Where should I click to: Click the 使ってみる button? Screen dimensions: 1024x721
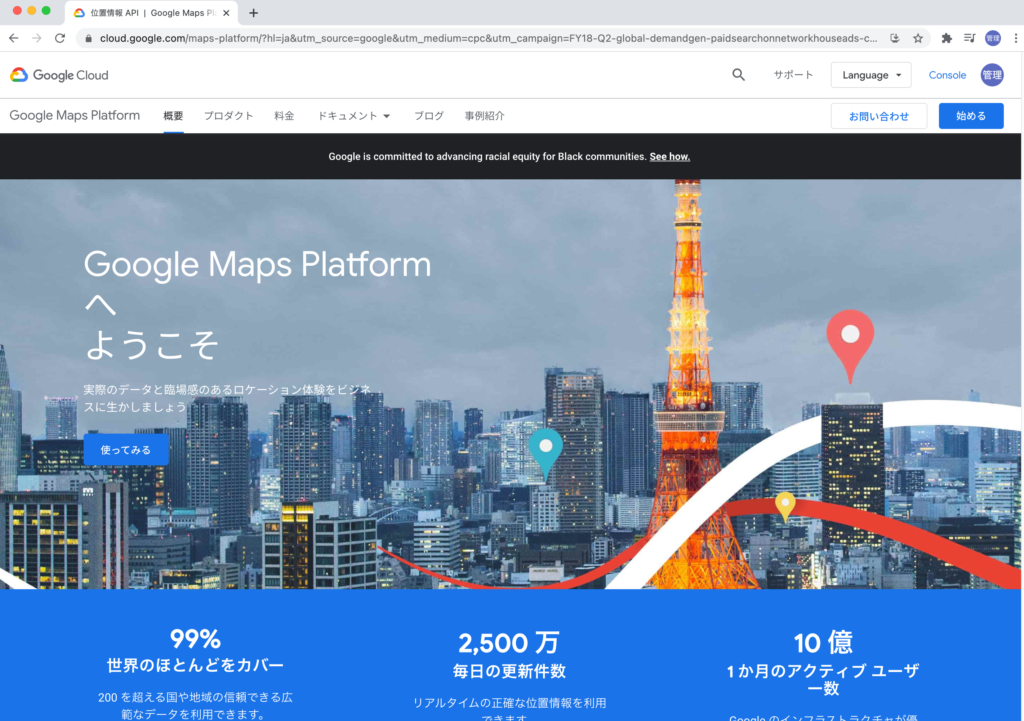(126, 449)
